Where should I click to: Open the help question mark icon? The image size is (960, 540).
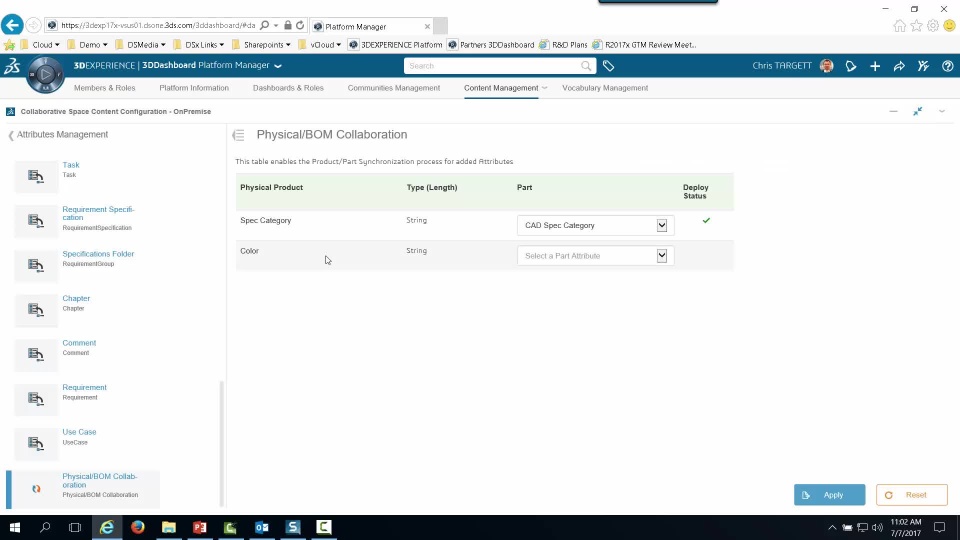947,66
